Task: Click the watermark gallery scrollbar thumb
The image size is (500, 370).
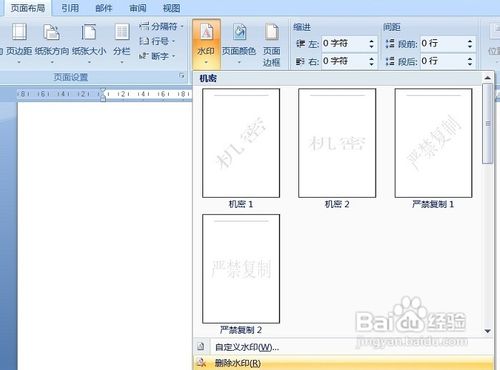Action: pyautogui.click(x=488, y=123)
